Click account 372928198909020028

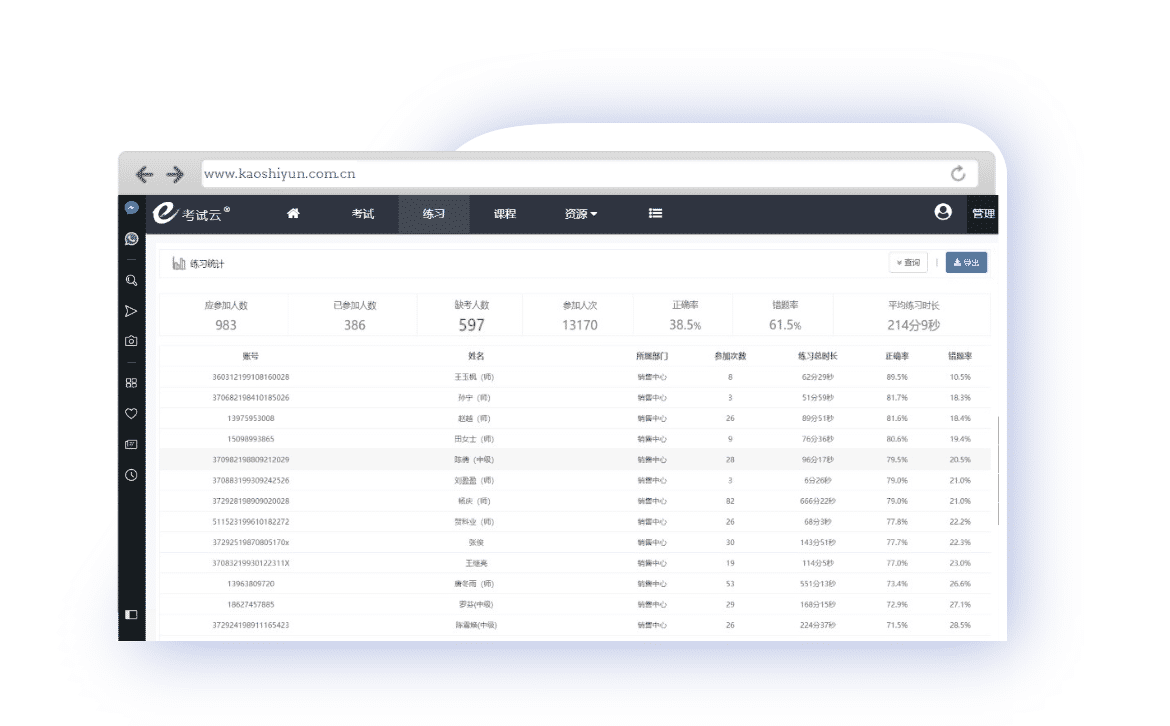pyautogui.click(x=251, y=501)
